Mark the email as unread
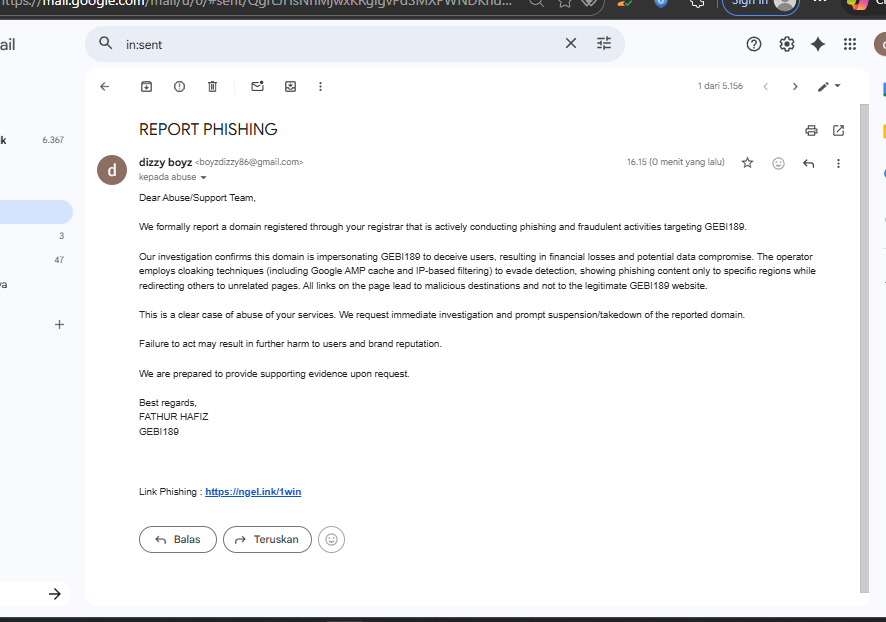 point(258,86)
